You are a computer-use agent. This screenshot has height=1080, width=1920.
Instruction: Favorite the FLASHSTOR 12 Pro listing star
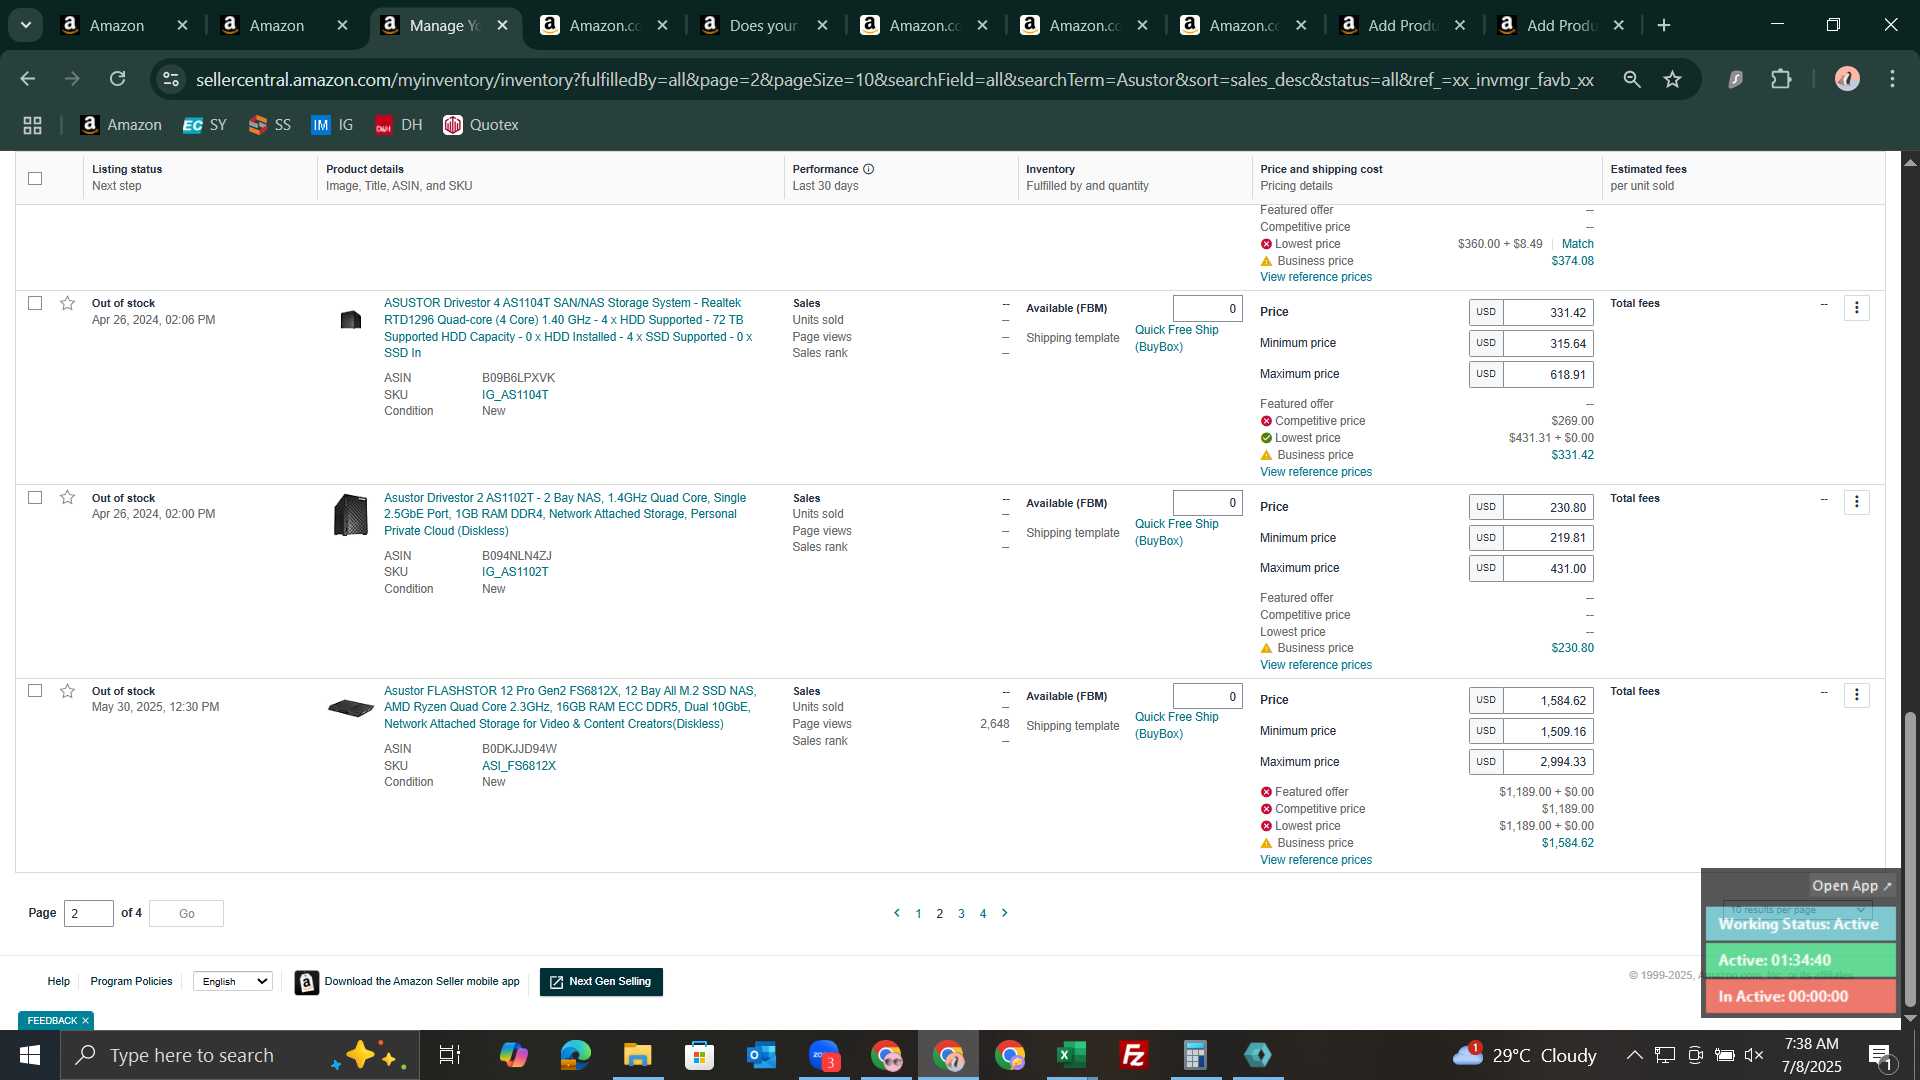(67, 691)
